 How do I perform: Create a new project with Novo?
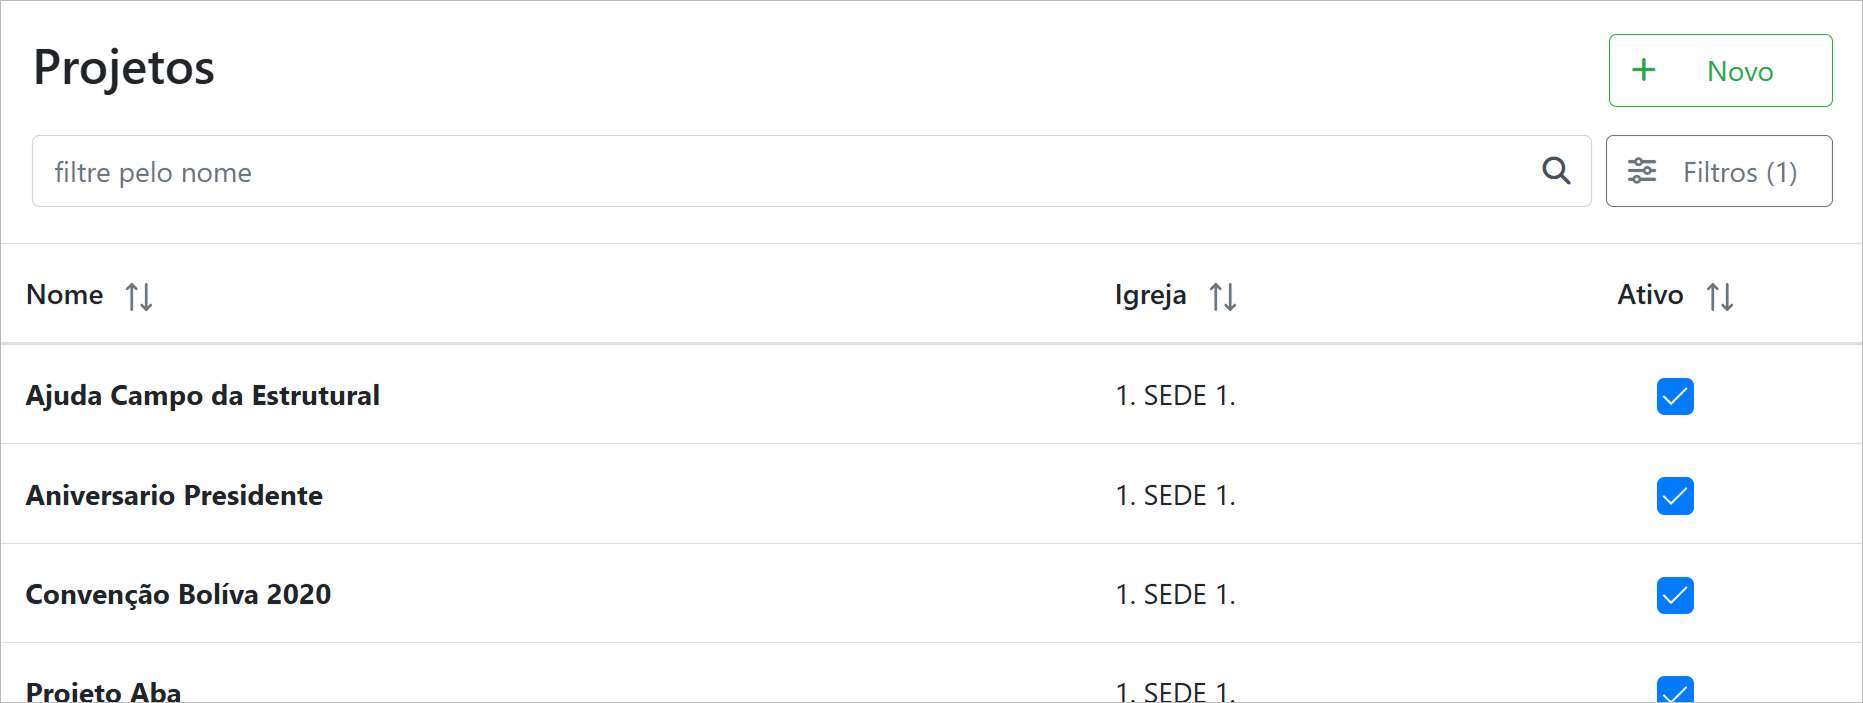click(x=1720, y=71)
